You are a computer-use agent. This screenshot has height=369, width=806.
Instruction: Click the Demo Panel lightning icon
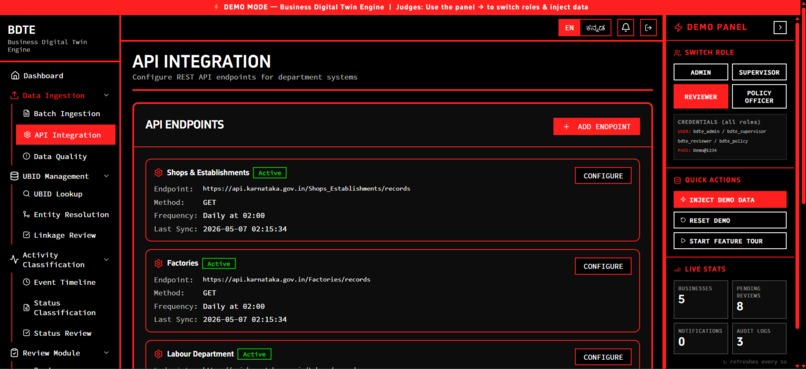tap(678, 27)
